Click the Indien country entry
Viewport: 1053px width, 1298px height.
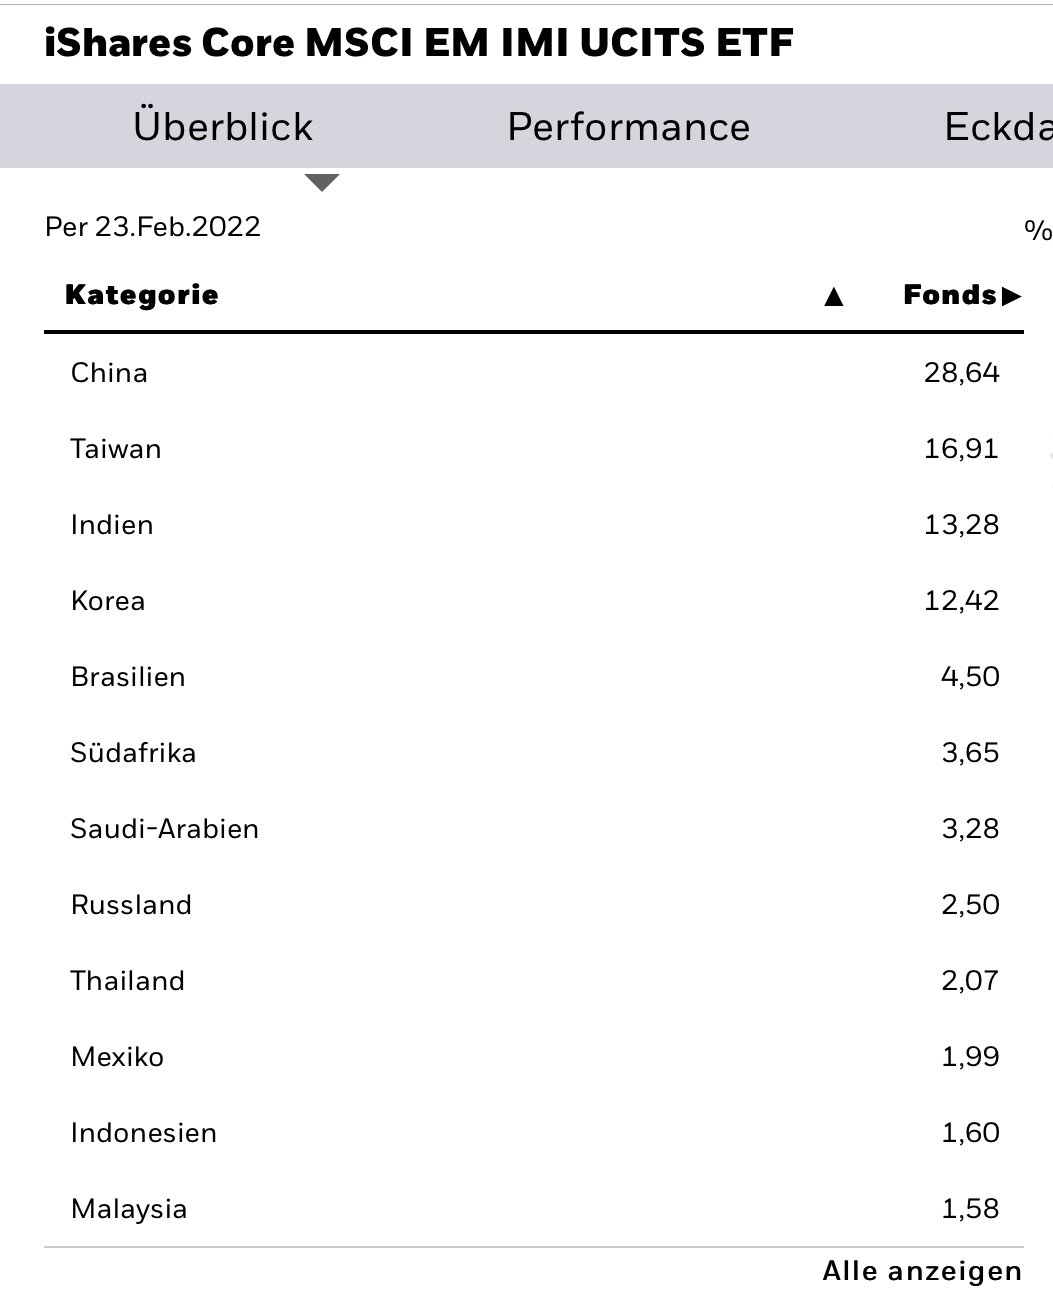[x=112, y=525]
